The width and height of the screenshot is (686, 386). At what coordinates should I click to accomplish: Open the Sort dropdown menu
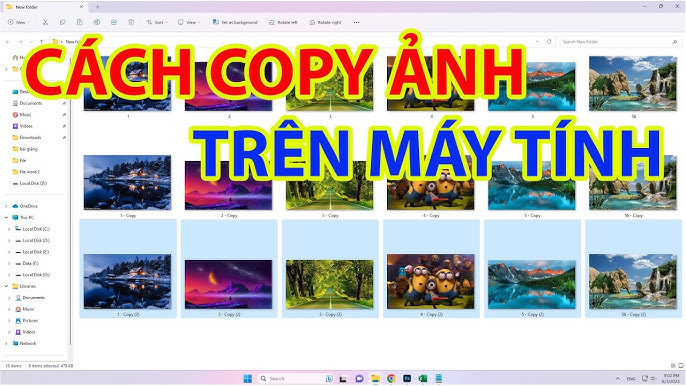click(157, 22)
